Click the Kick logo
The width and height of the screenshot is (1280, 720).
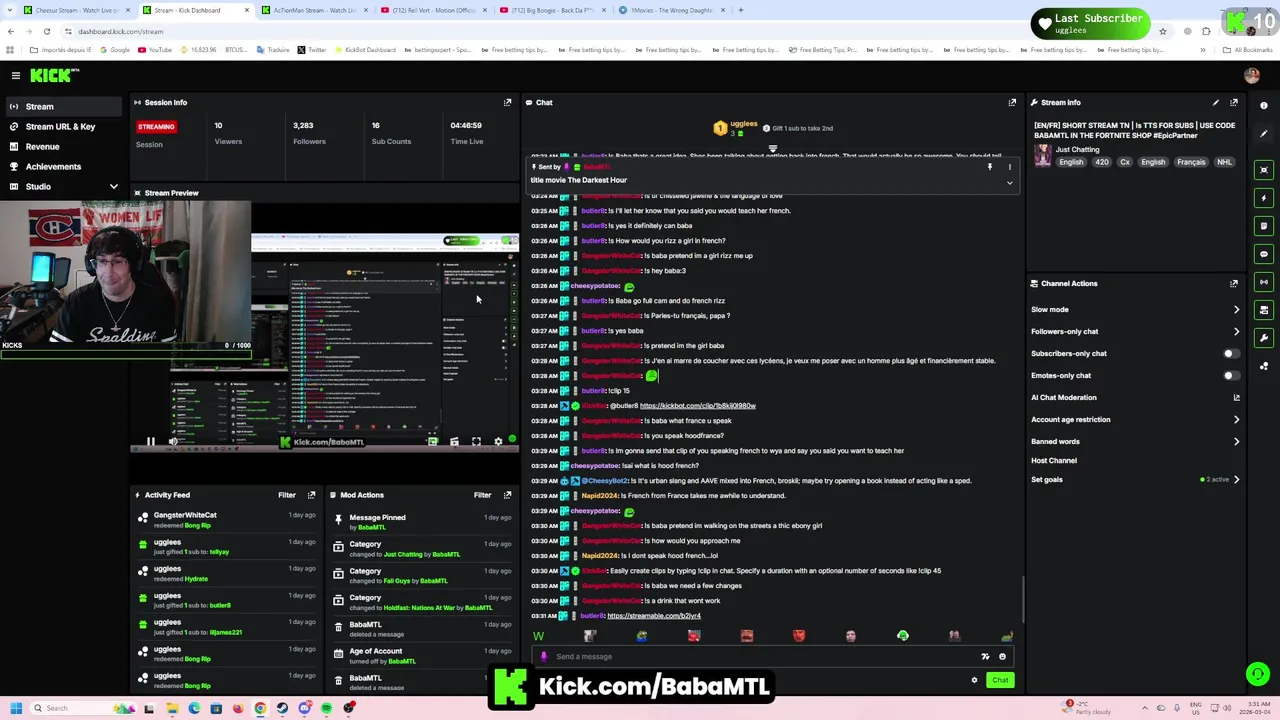[x=54, y=75]
